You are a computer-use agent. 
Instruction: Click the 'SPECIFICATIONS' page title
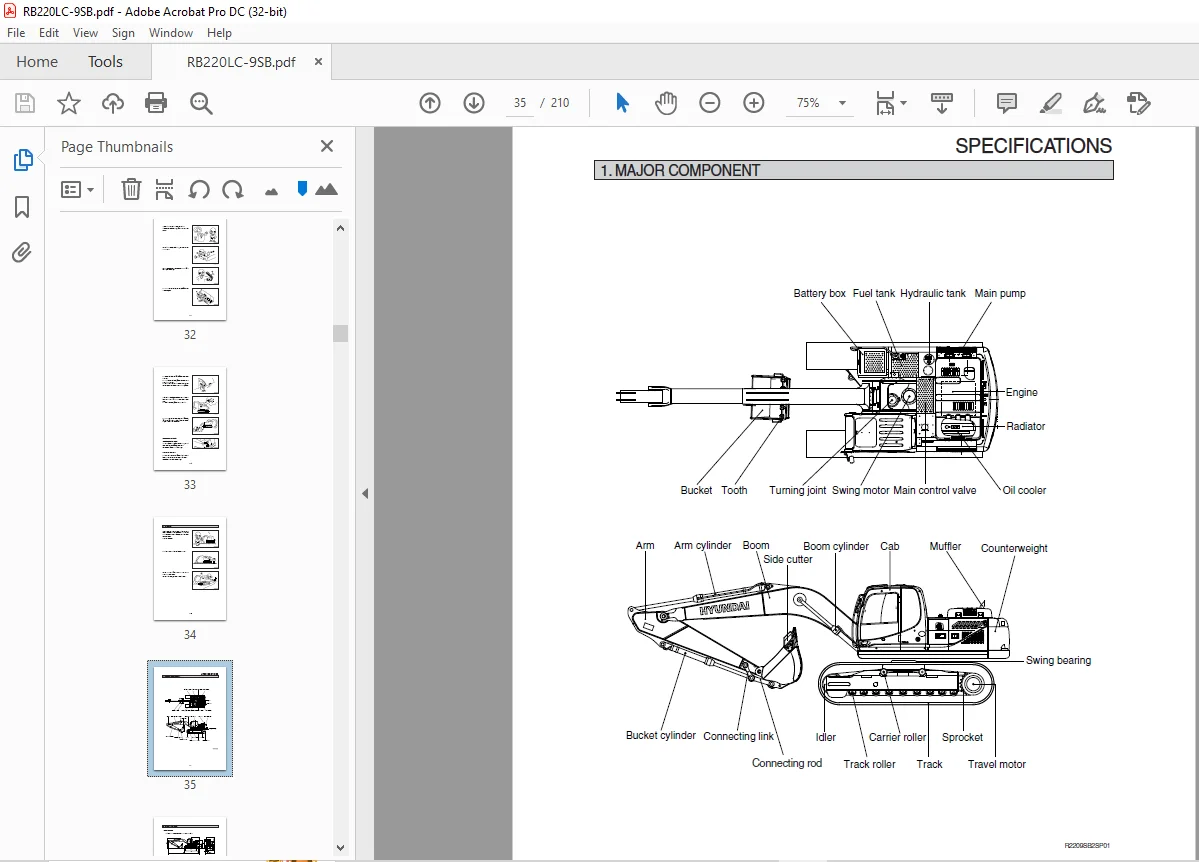tap(1033, 145)
